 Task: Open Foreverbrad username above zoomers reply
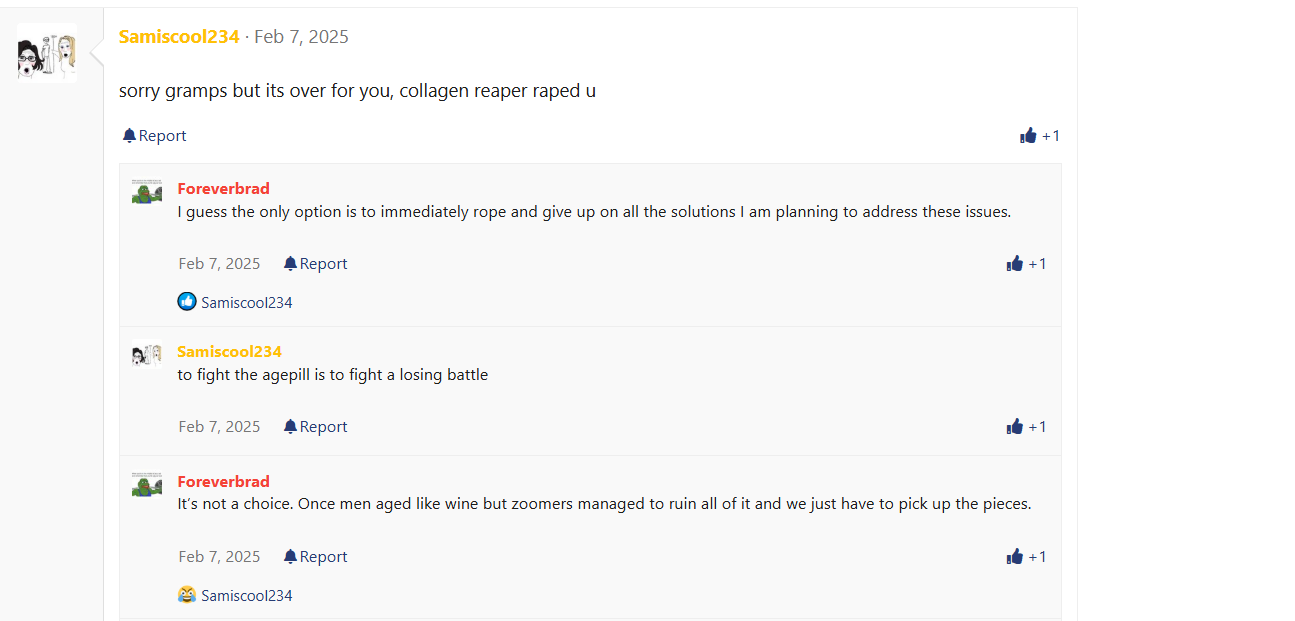(x=223, y=482)
